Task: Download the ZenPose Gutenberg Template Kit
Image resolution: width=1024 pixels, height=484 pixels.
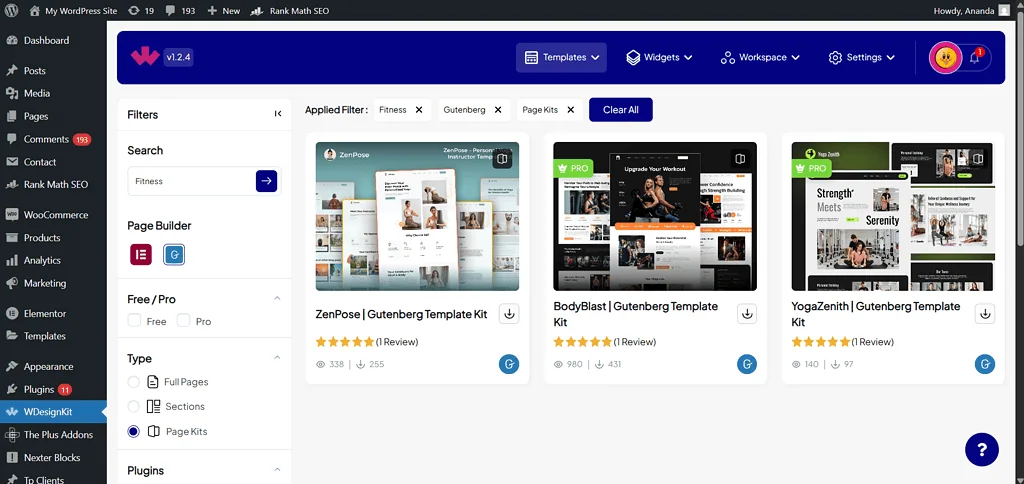Action: [x=509, y=314]
